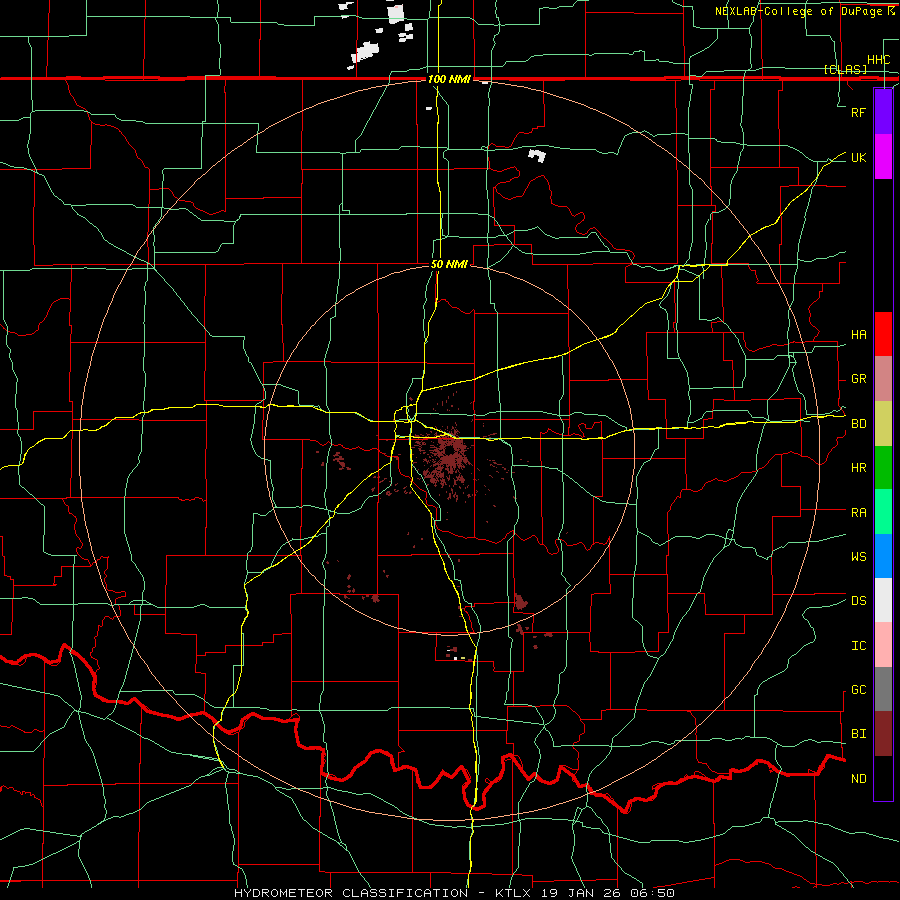The image size is (900, 900).
Task: Click the dark green HR legend swatch
Action: pos(883,468)
